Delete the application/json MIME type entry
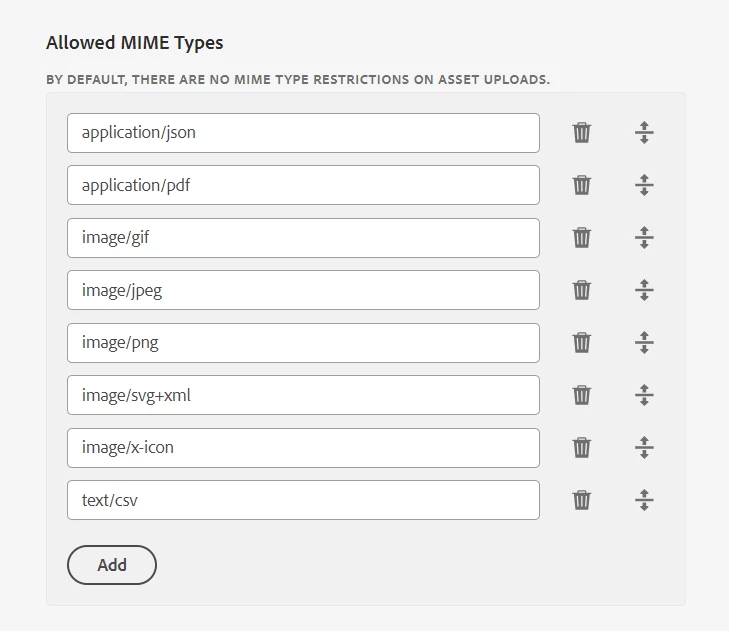The width and height of the screenshot is (729, 631). (x=581, y=133)
